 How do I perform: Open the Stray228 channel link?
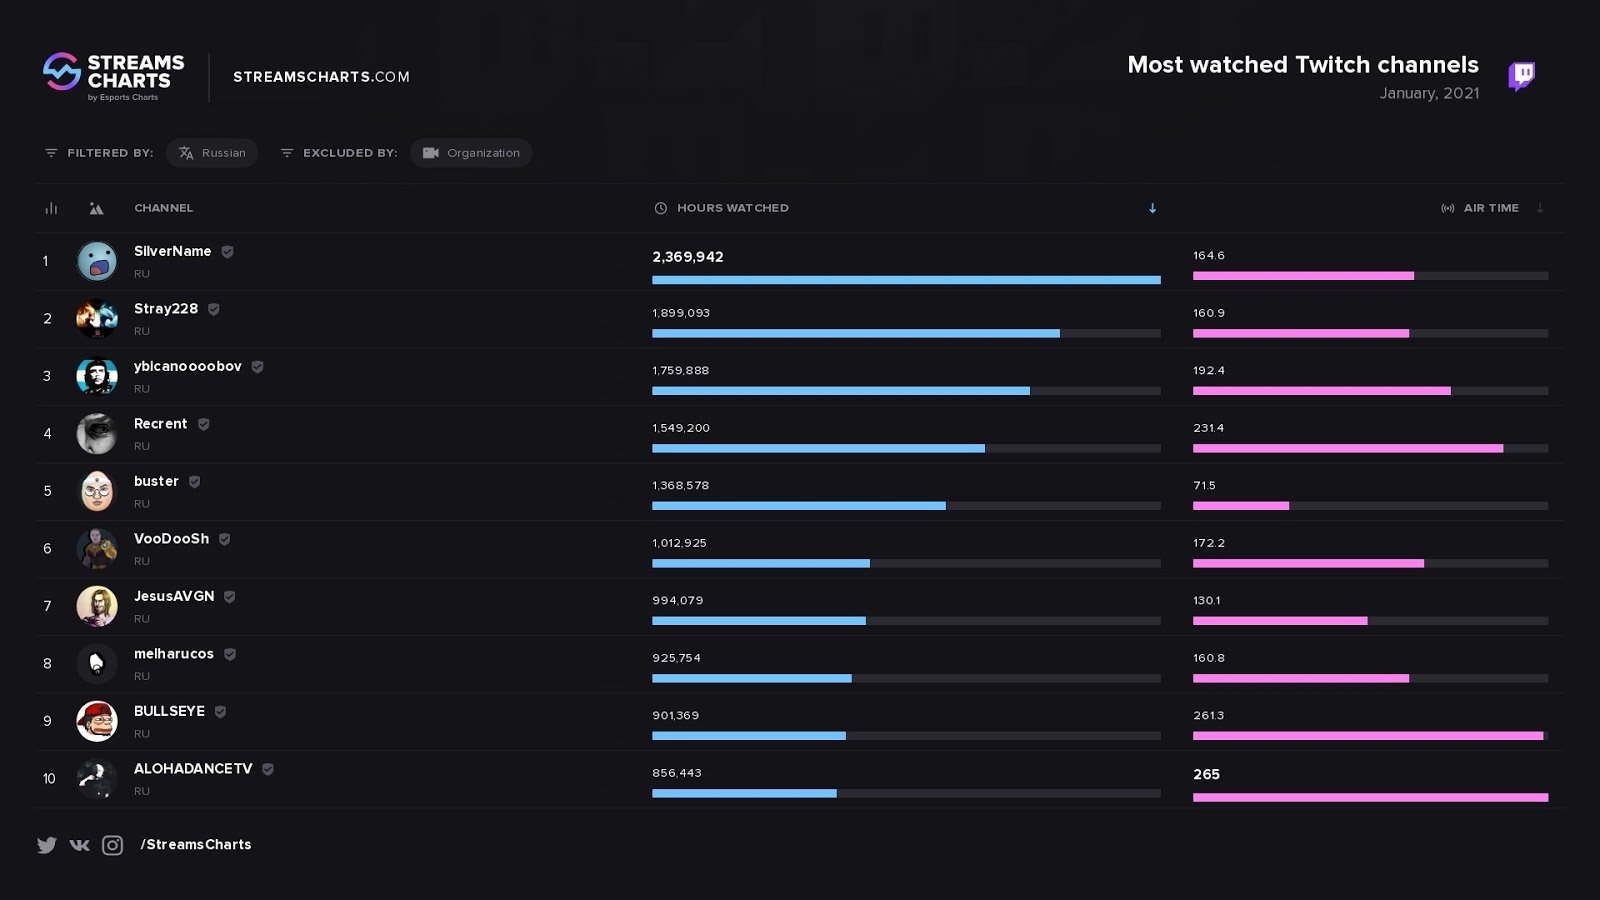(x=166, y=309)
